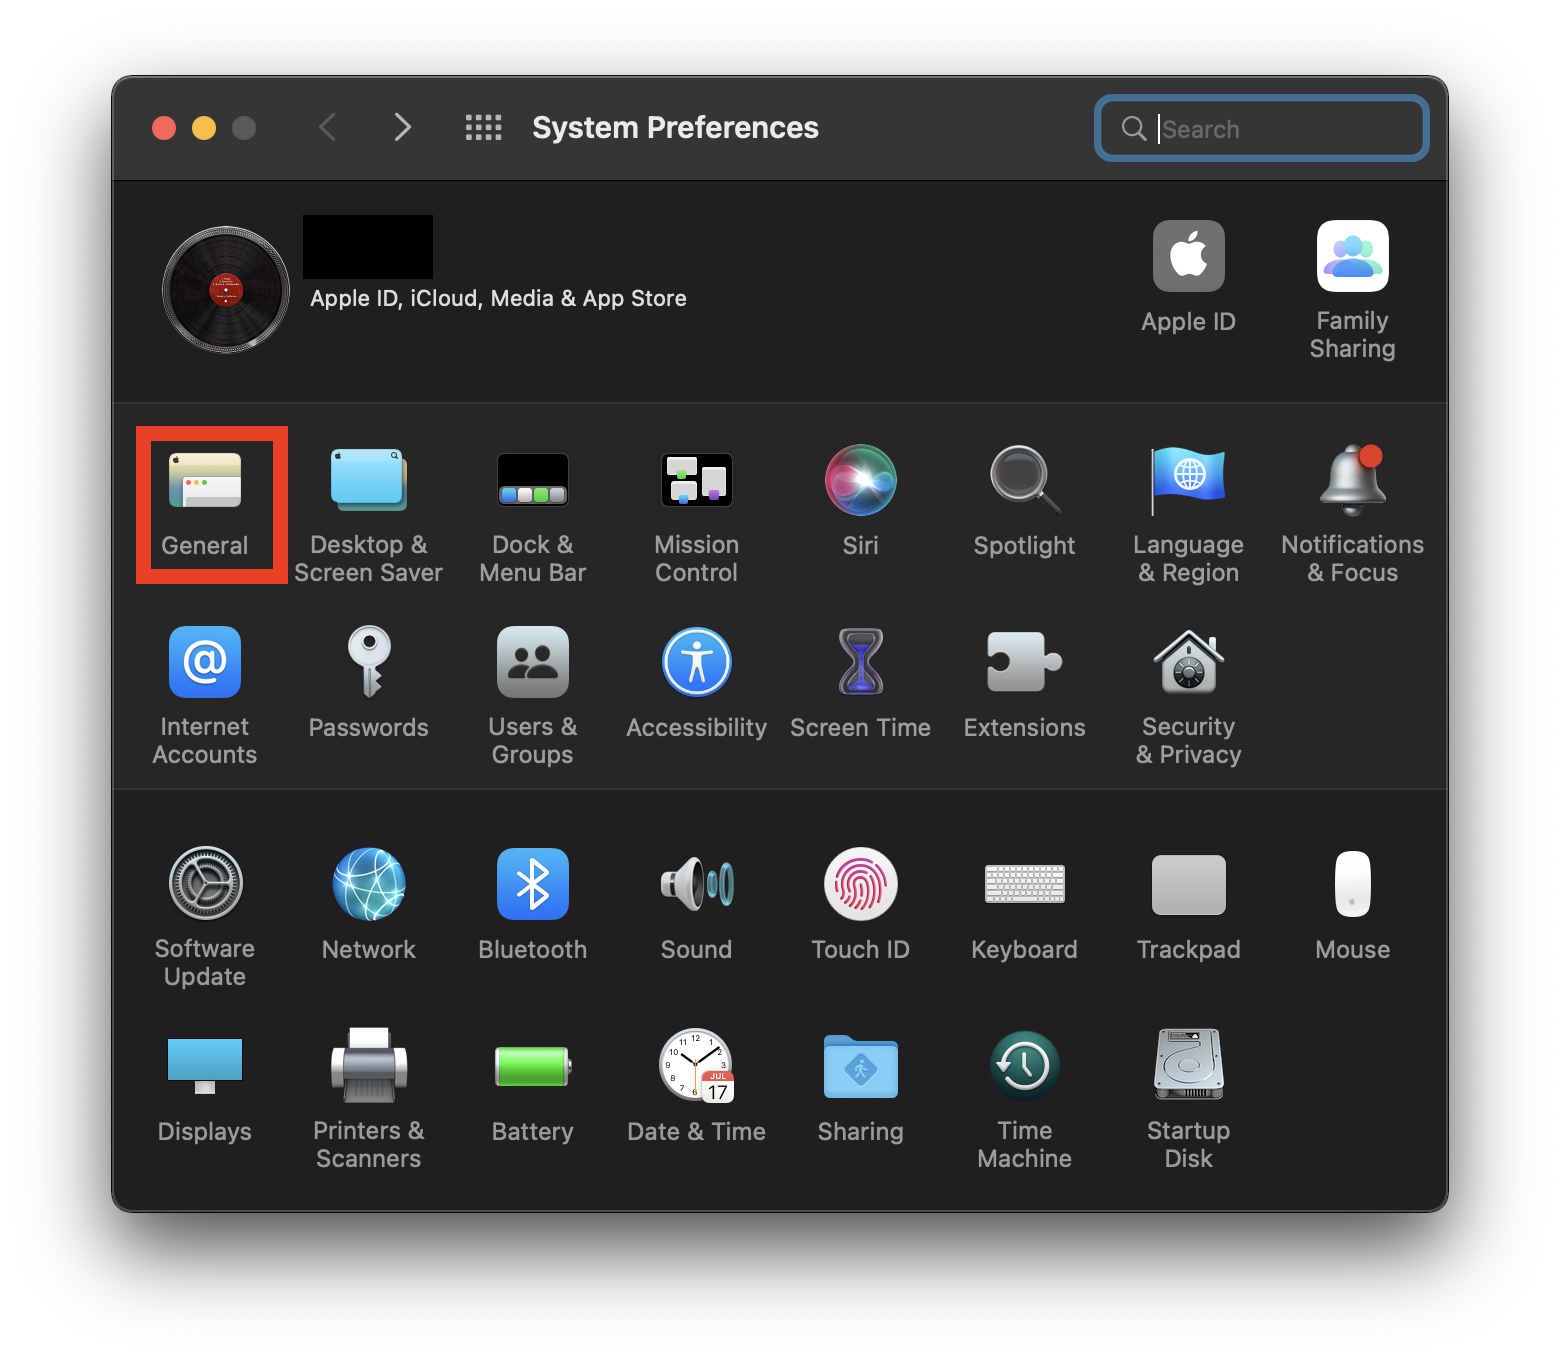Minimize the System Preferences window
The height and width of the screenshot is (1360, 1560).
[204, 128]
